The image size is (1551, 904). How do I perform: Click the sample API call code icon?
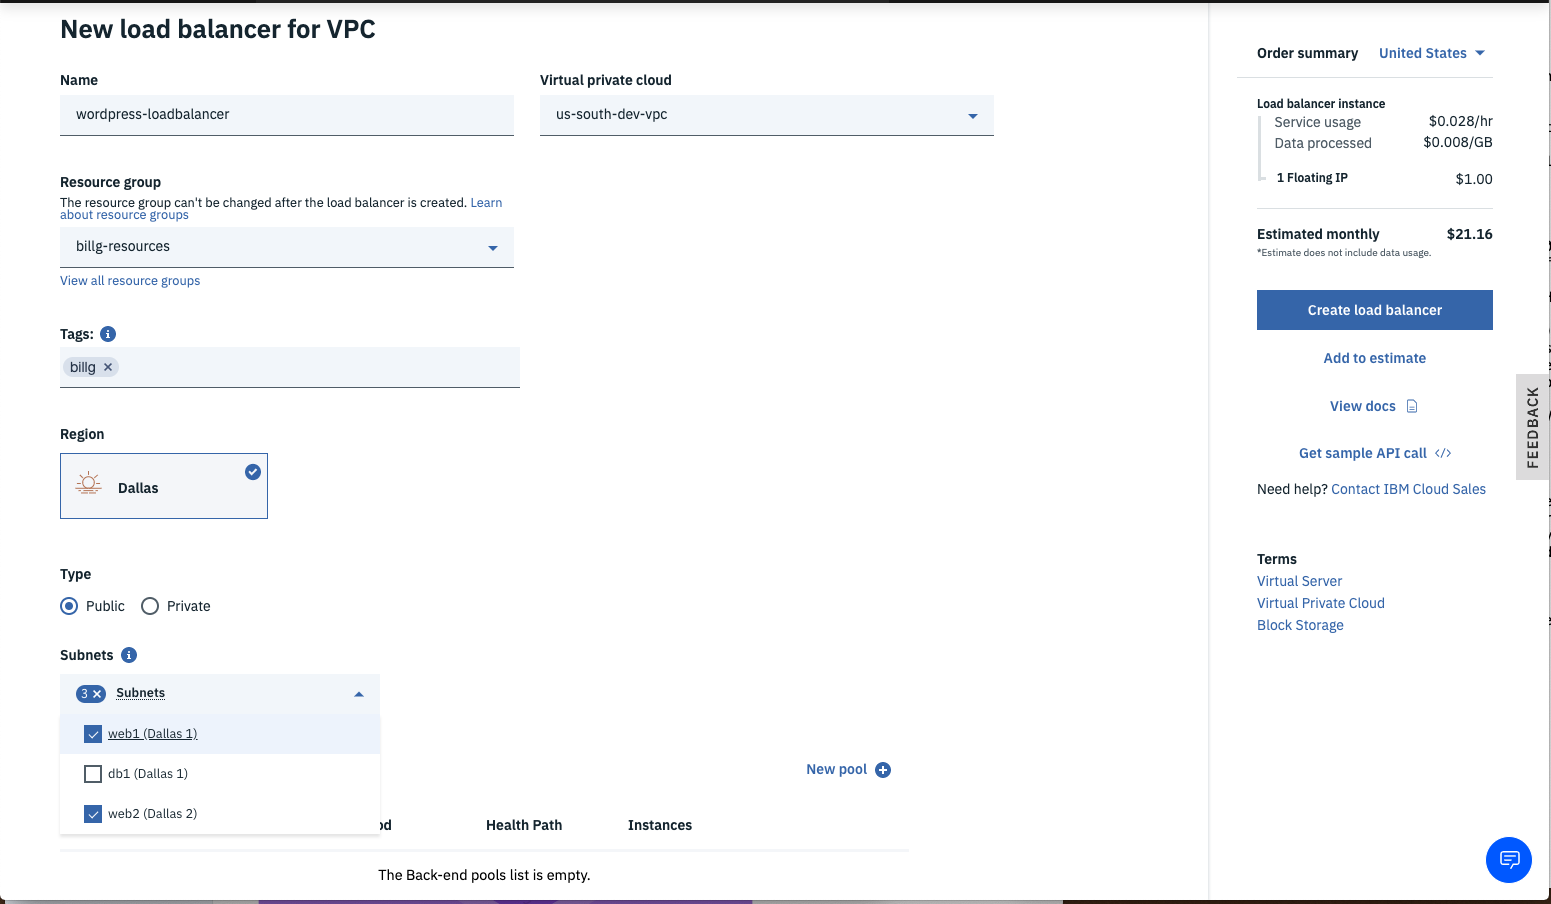click(1443, 453)
